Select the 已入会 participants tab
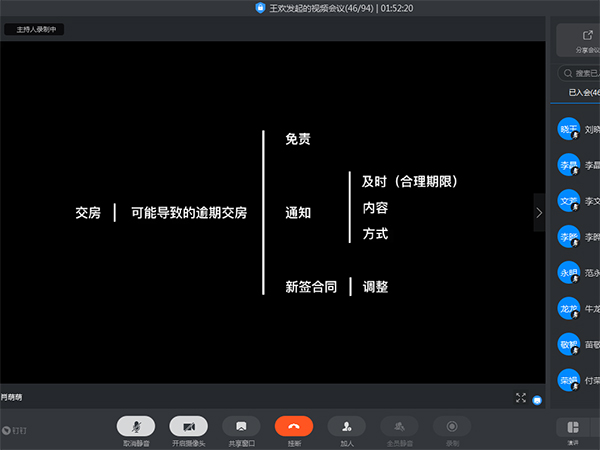600x450 pixels. point(578,92)
